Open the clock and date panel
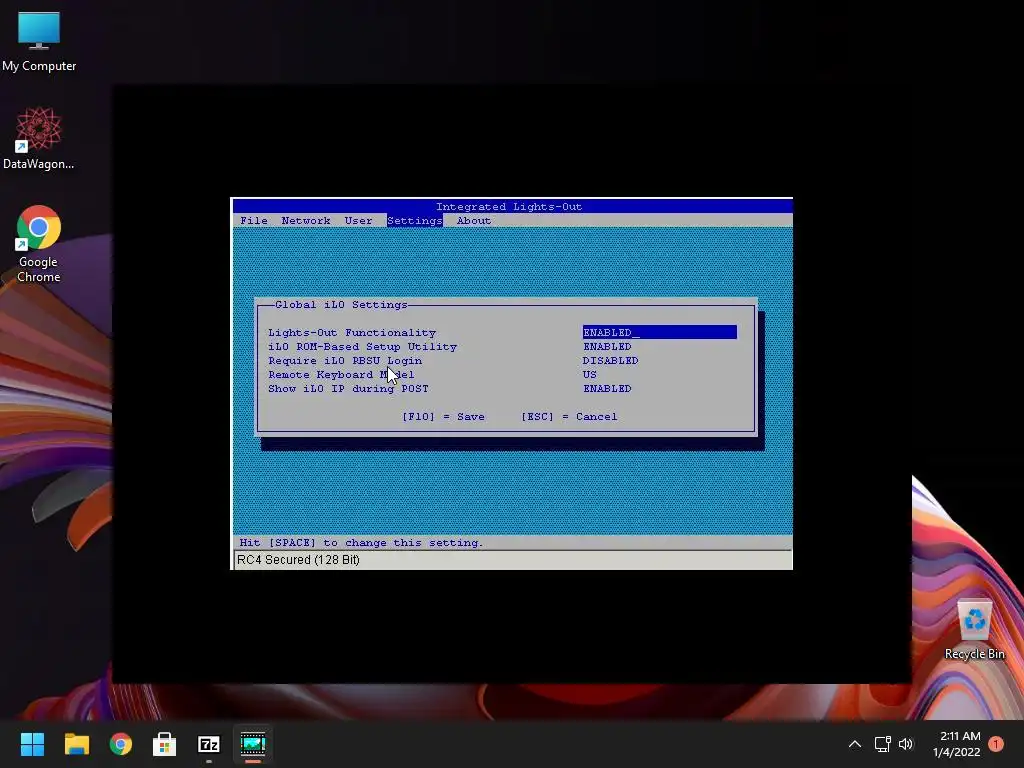The height and width of the screenshot is (768, 1024). [957, 744]
